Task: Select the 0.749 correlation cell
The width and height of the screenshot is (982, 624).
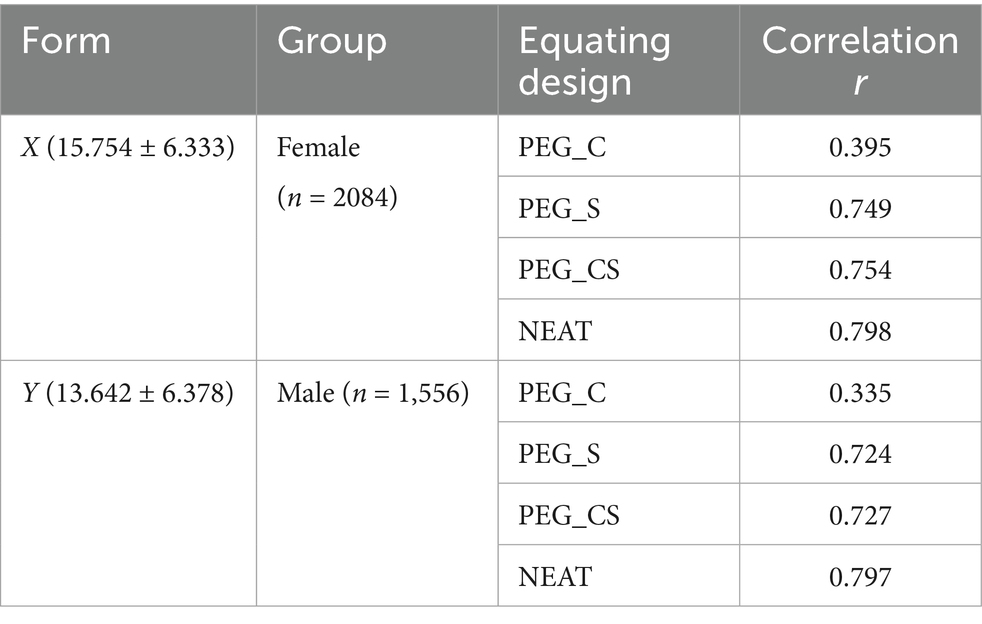Action: (x=859, y=208)
